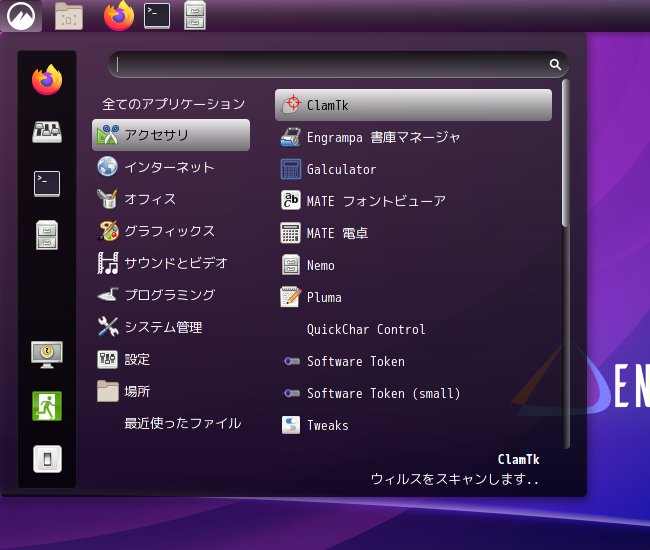Launch Galculator
This screenshot has width=650, height=550.
(413, 169)
